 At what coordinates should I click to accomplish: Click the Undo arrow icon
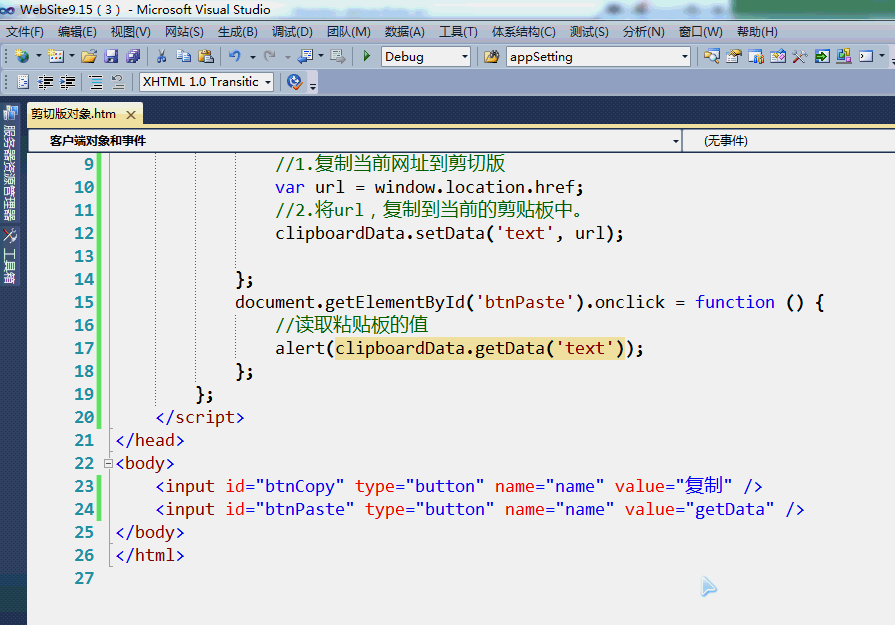pos(234,57)
